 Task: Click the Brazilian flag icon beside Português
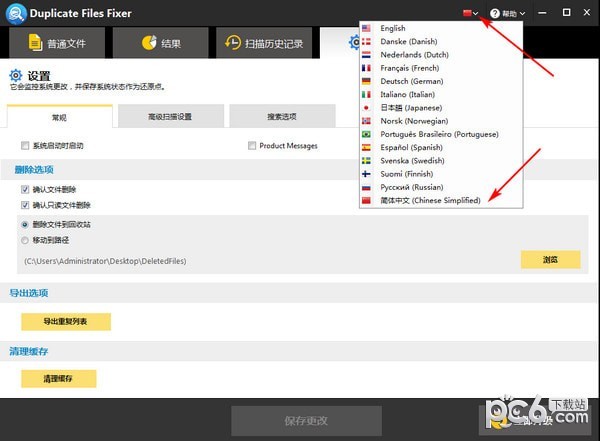tap(367, 134)
